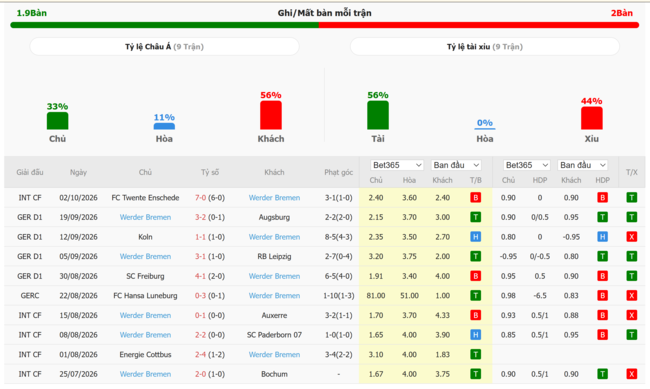Open the Ban đầu dropdown beside second Bet365

[582, 165]
